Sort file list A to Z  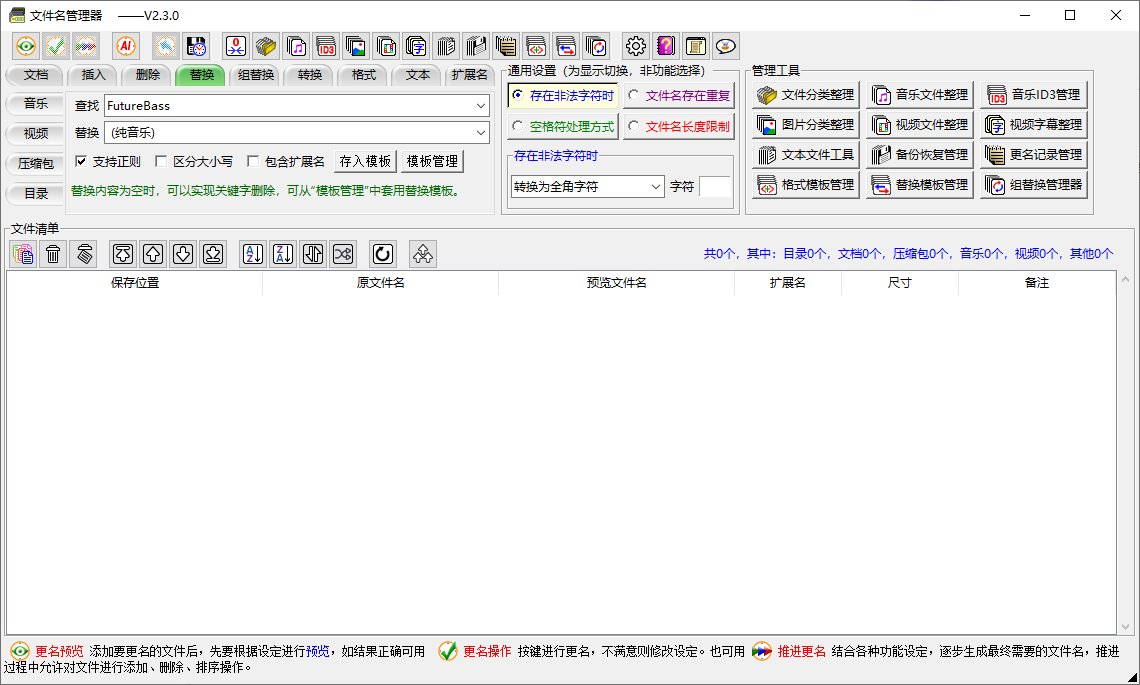pos(253,254)
